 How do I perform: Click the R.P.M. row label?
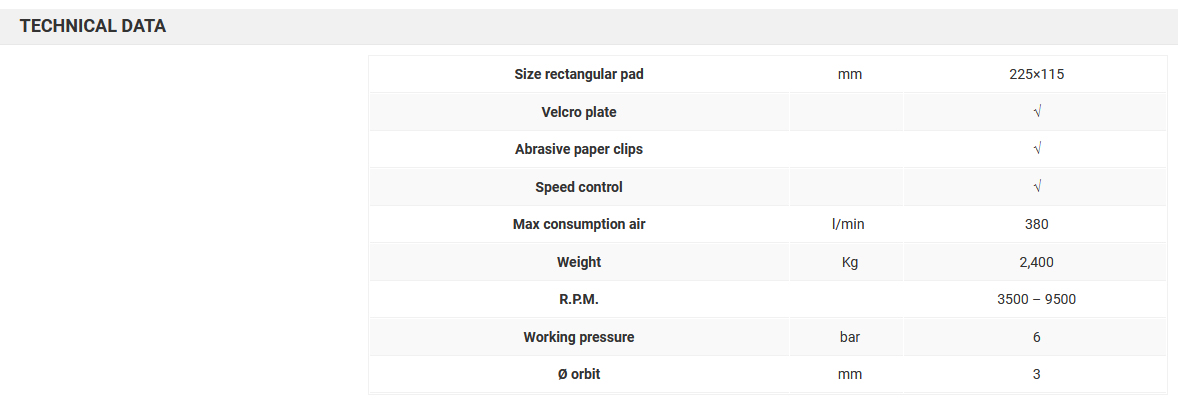(579, 299)
